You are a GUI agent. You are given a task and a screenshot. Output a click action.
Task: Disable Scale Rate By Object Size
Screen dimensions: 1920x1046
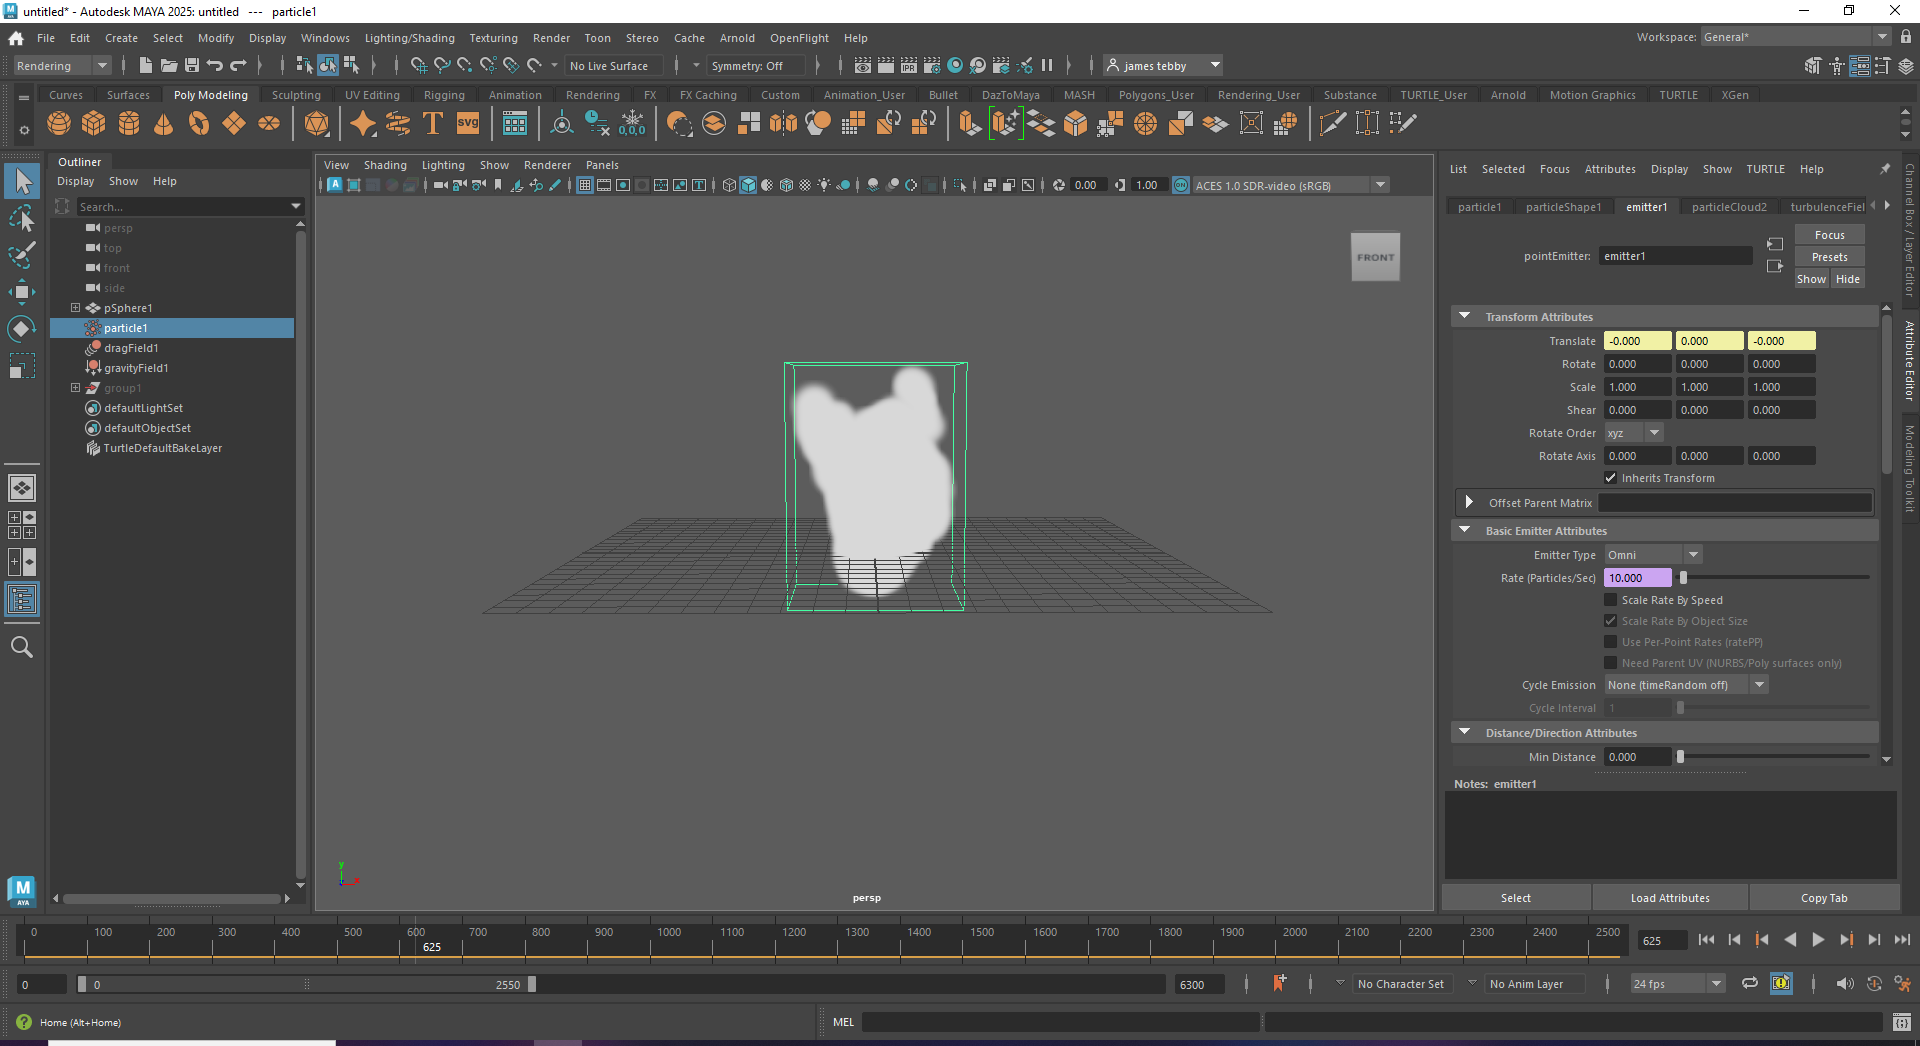click(x=1611, y=621)
